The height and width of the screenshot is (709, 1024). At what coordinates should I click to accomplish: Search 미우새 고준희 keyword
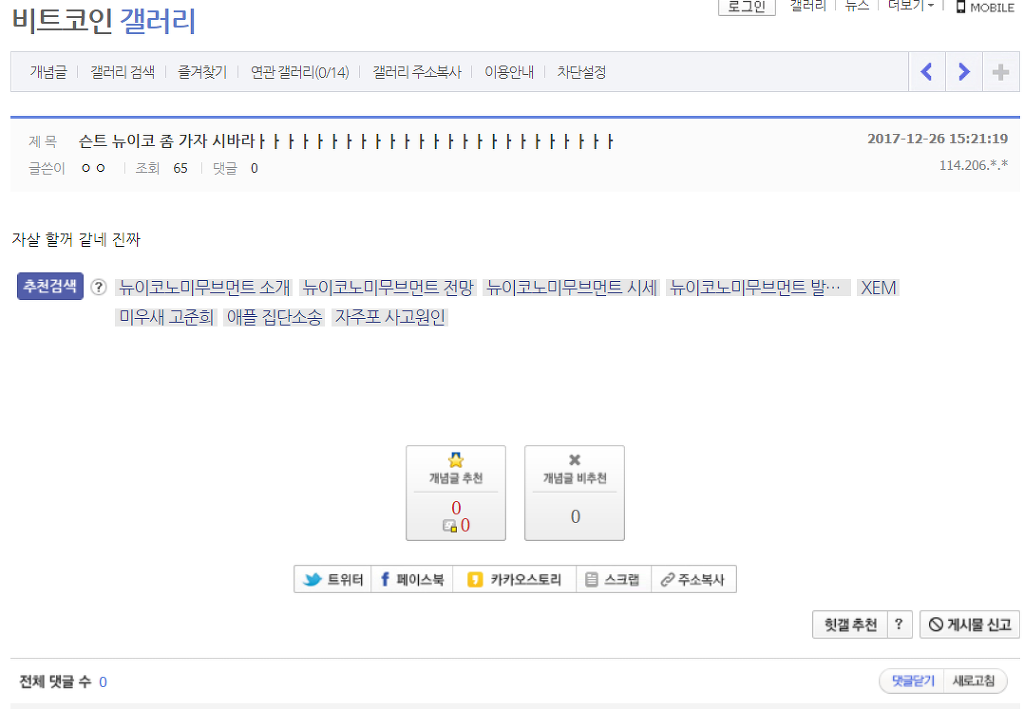pyautogui.click(x=166, y=317)
